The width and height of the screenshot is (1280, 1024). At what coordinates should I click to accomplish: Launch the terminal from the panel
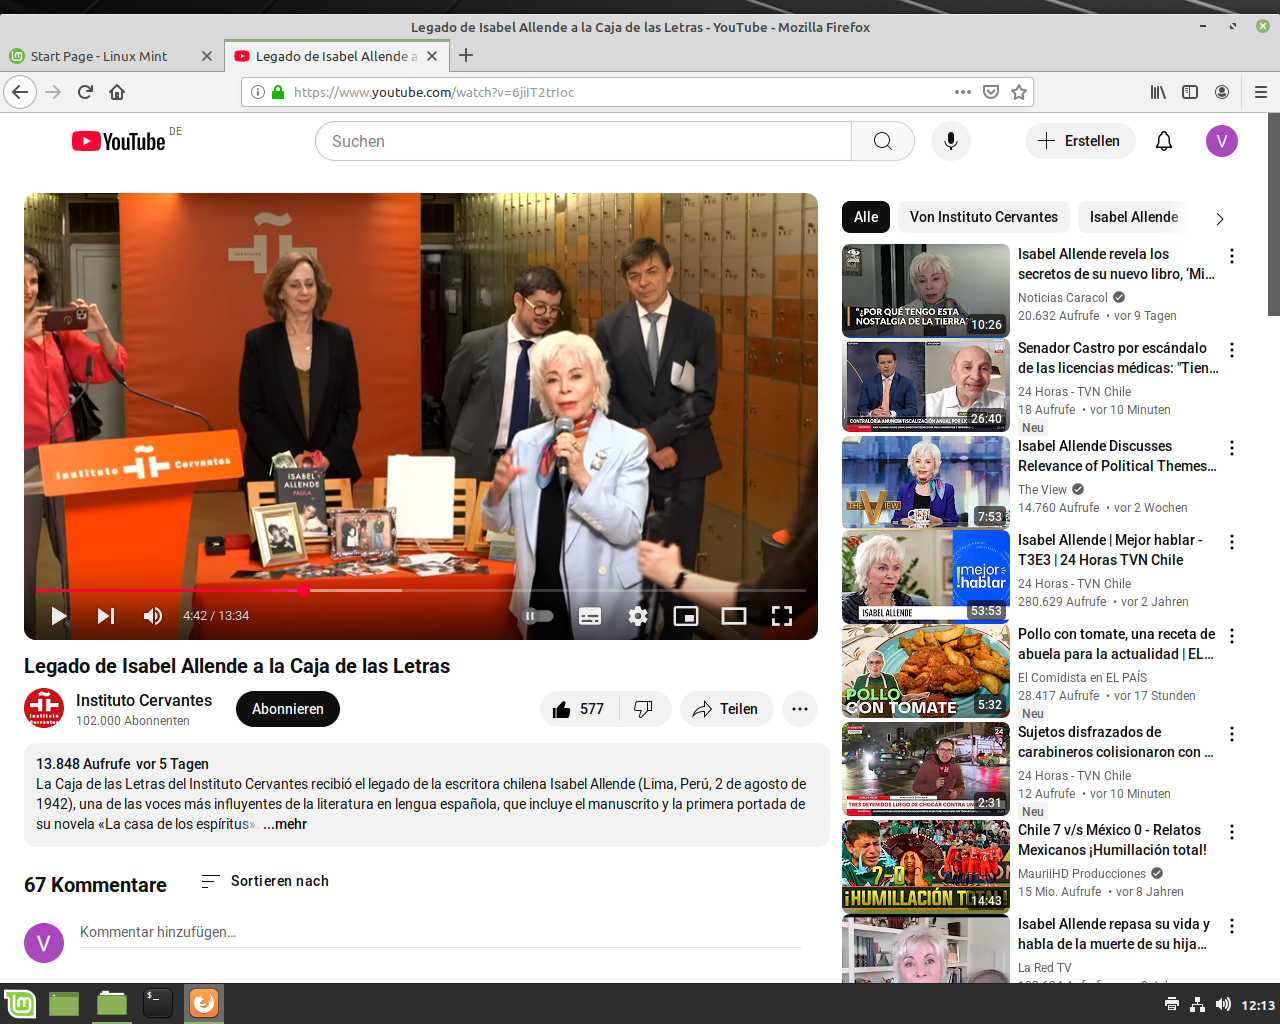tap(158, 1003)
